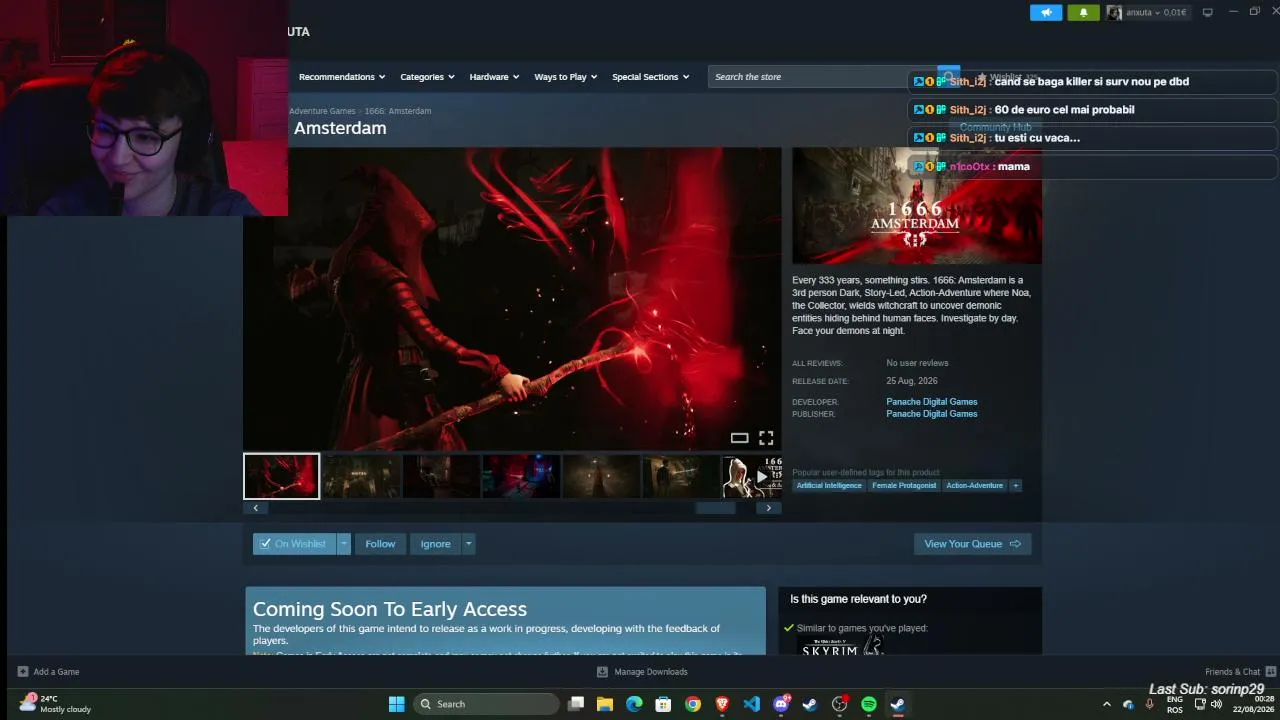The width and height of the screenshot is (1280, 720).
Task: Click the Ignore button
Action: point(435,544)
